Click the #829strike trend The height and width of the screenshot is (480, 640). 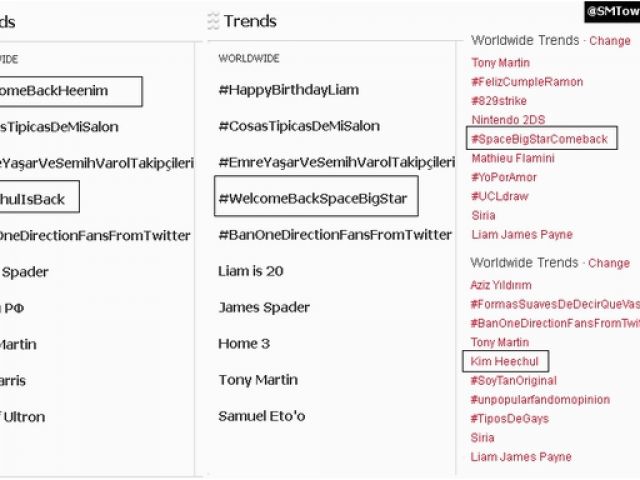point(498,101)
